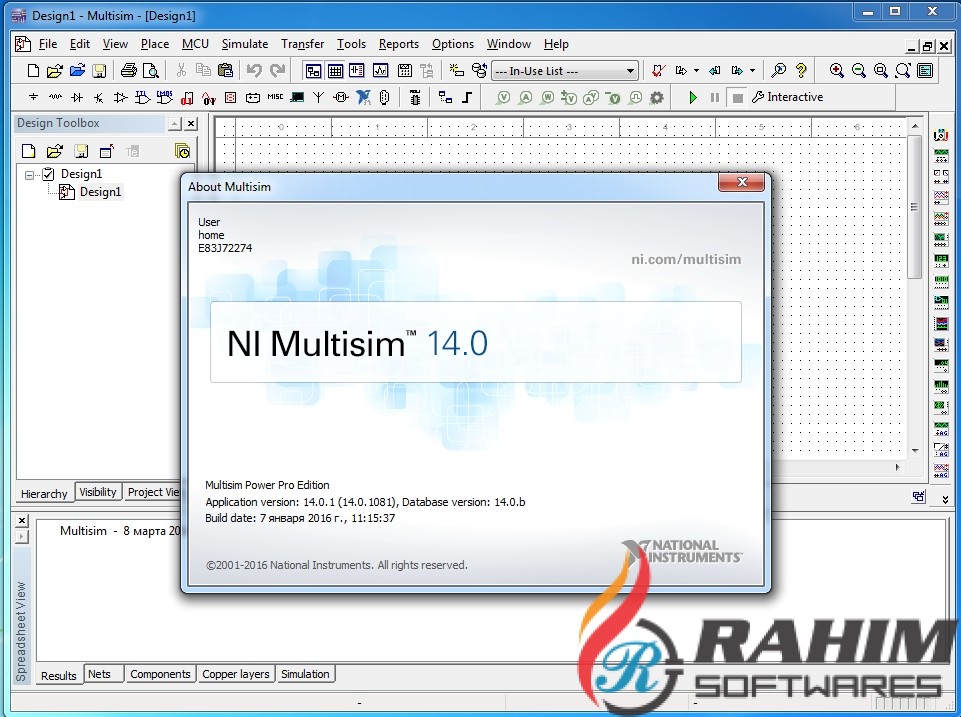Toggle the Spreadsheet View toolbar button
The height and width of the screenshot is (717, 961).
(335, 71)
